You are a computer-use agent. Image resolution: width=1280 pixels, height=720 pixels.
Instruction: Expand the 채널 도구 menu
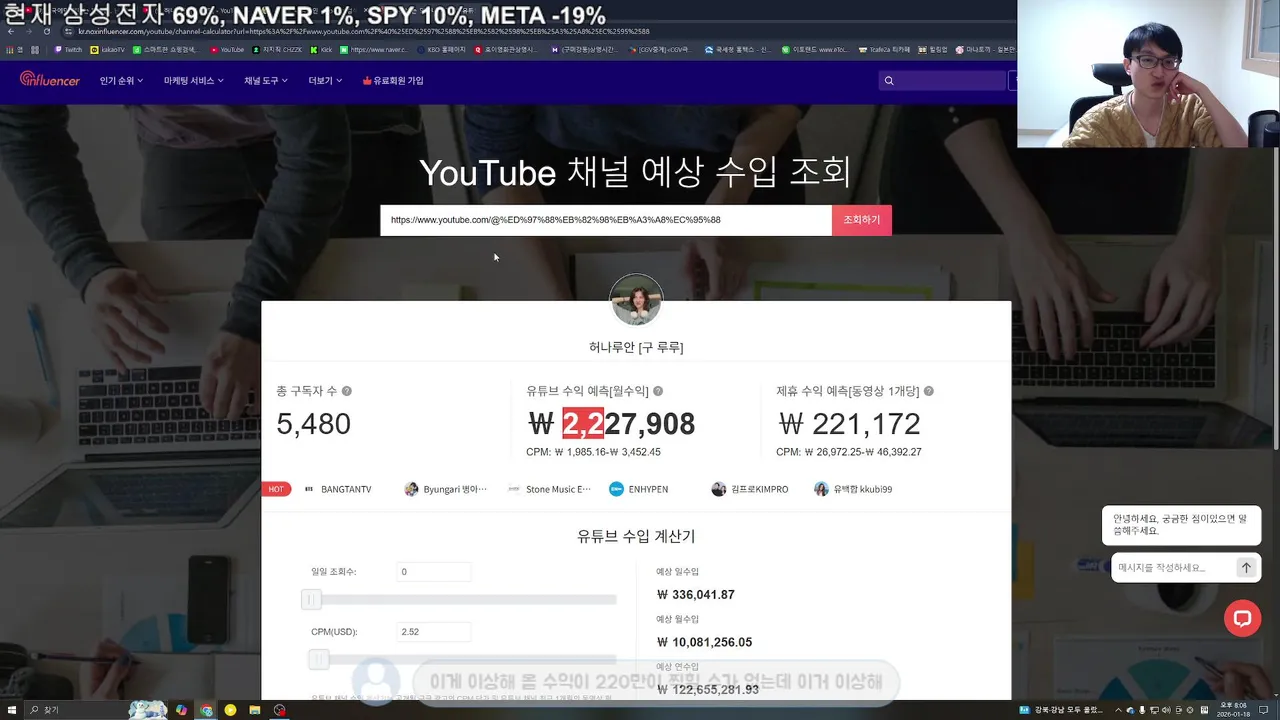(x=265, y=81)
